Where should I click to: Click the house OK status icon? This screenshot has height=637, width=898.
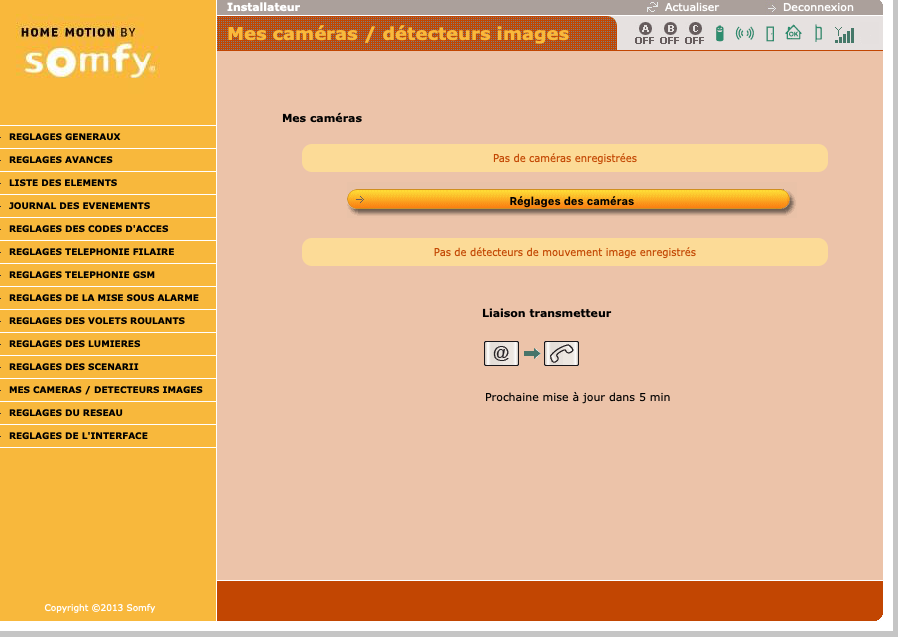tap(794, 33)
